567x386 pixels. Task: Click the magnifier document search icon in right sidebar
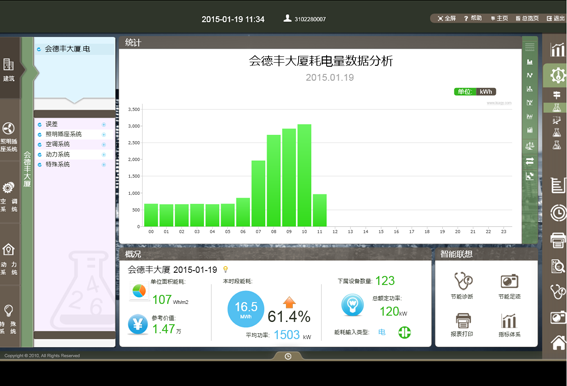pos(558,266)
